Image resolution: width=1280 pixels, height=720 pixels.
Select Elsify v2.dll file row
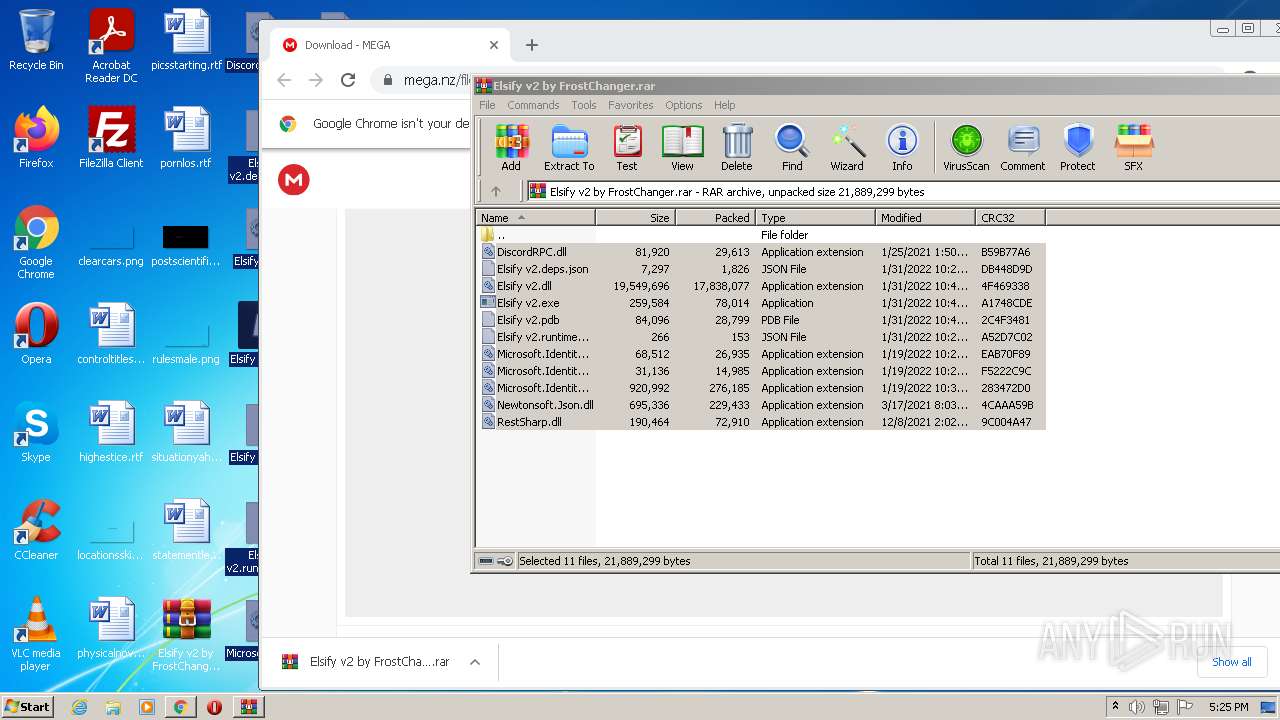pyautogui.click(x=760, y=286)
